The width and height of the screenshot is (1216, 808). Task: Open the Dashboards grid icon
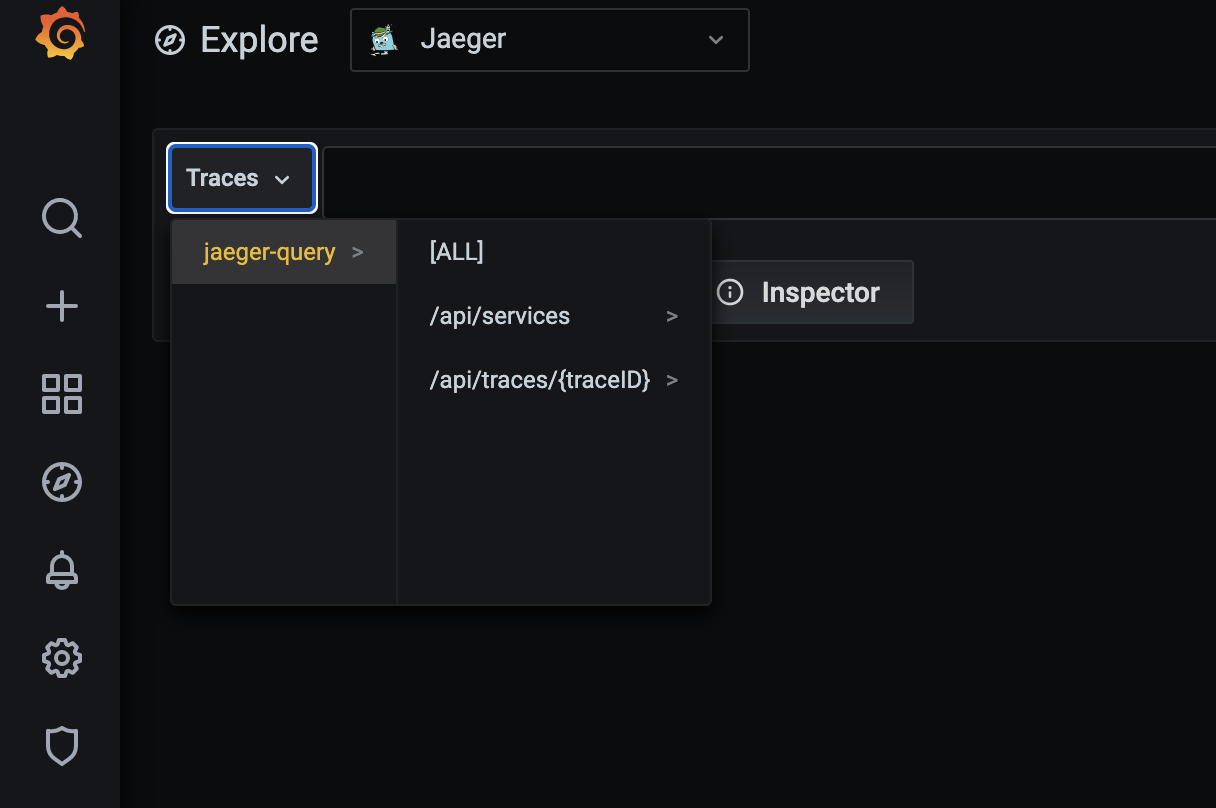[62, 394]
